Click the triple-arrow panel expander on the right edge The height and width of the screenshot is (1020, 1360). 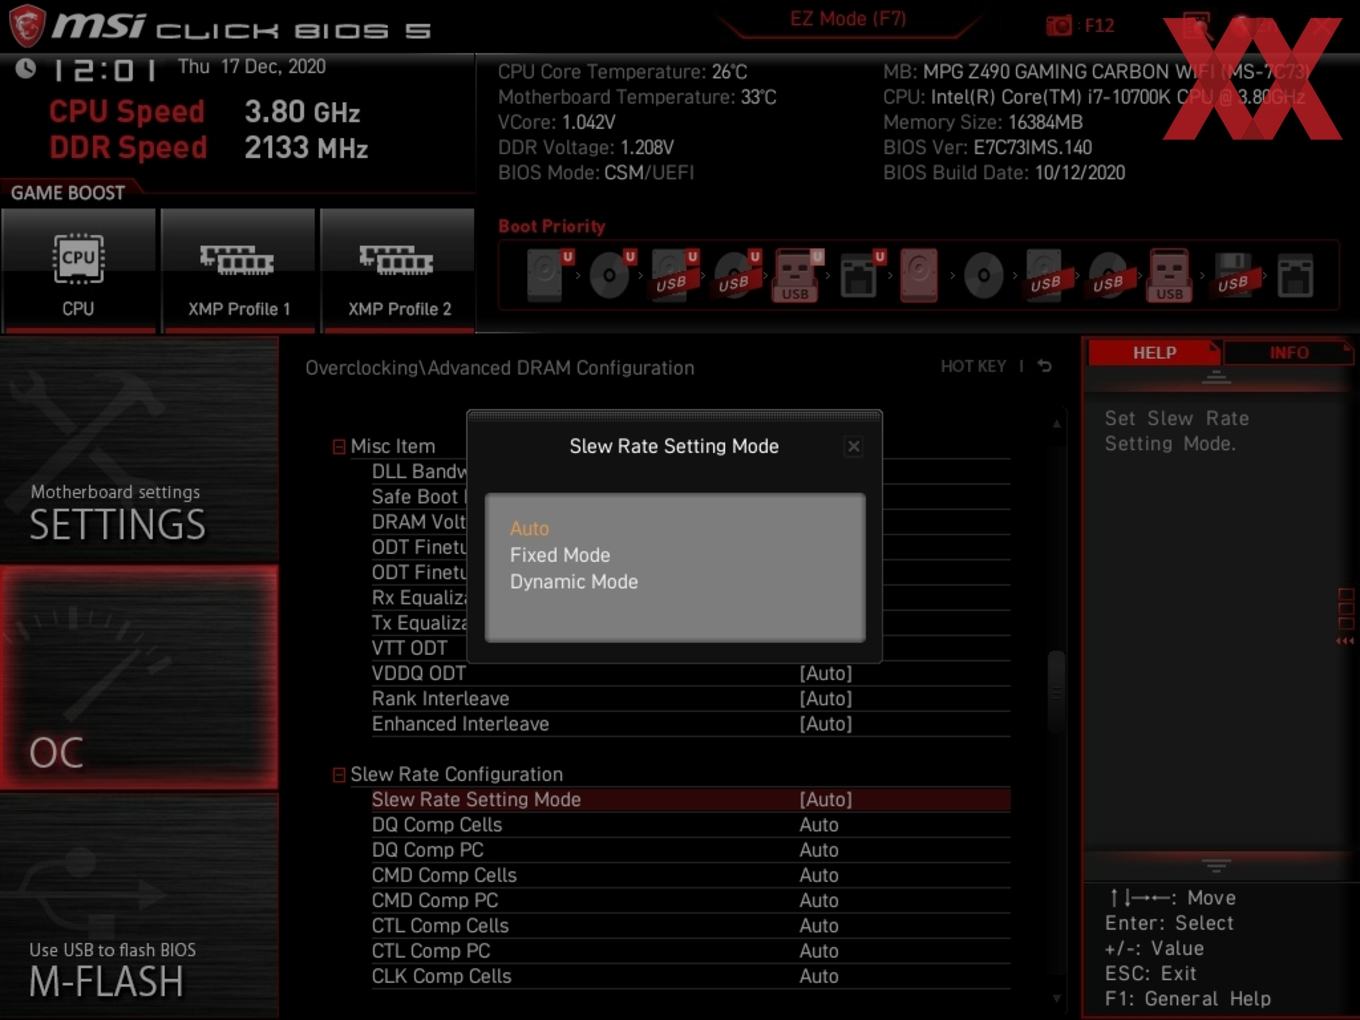1345,641
